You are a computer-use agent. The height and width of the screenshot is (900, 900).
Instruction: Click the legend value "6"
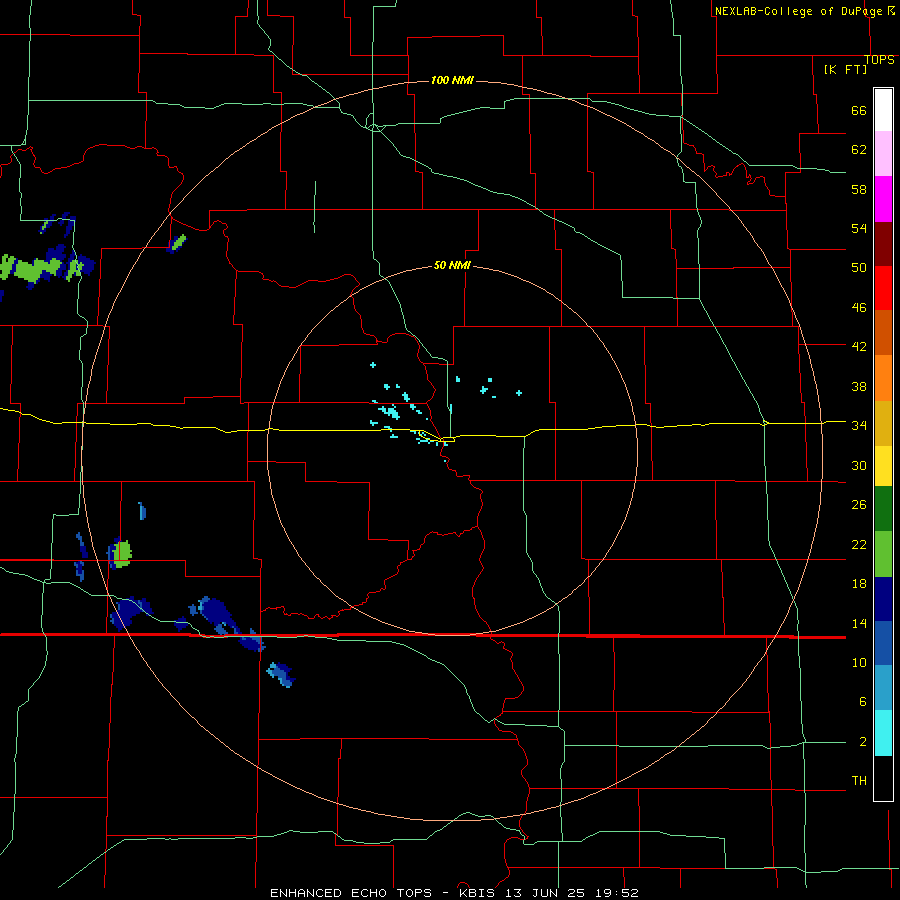862,701
